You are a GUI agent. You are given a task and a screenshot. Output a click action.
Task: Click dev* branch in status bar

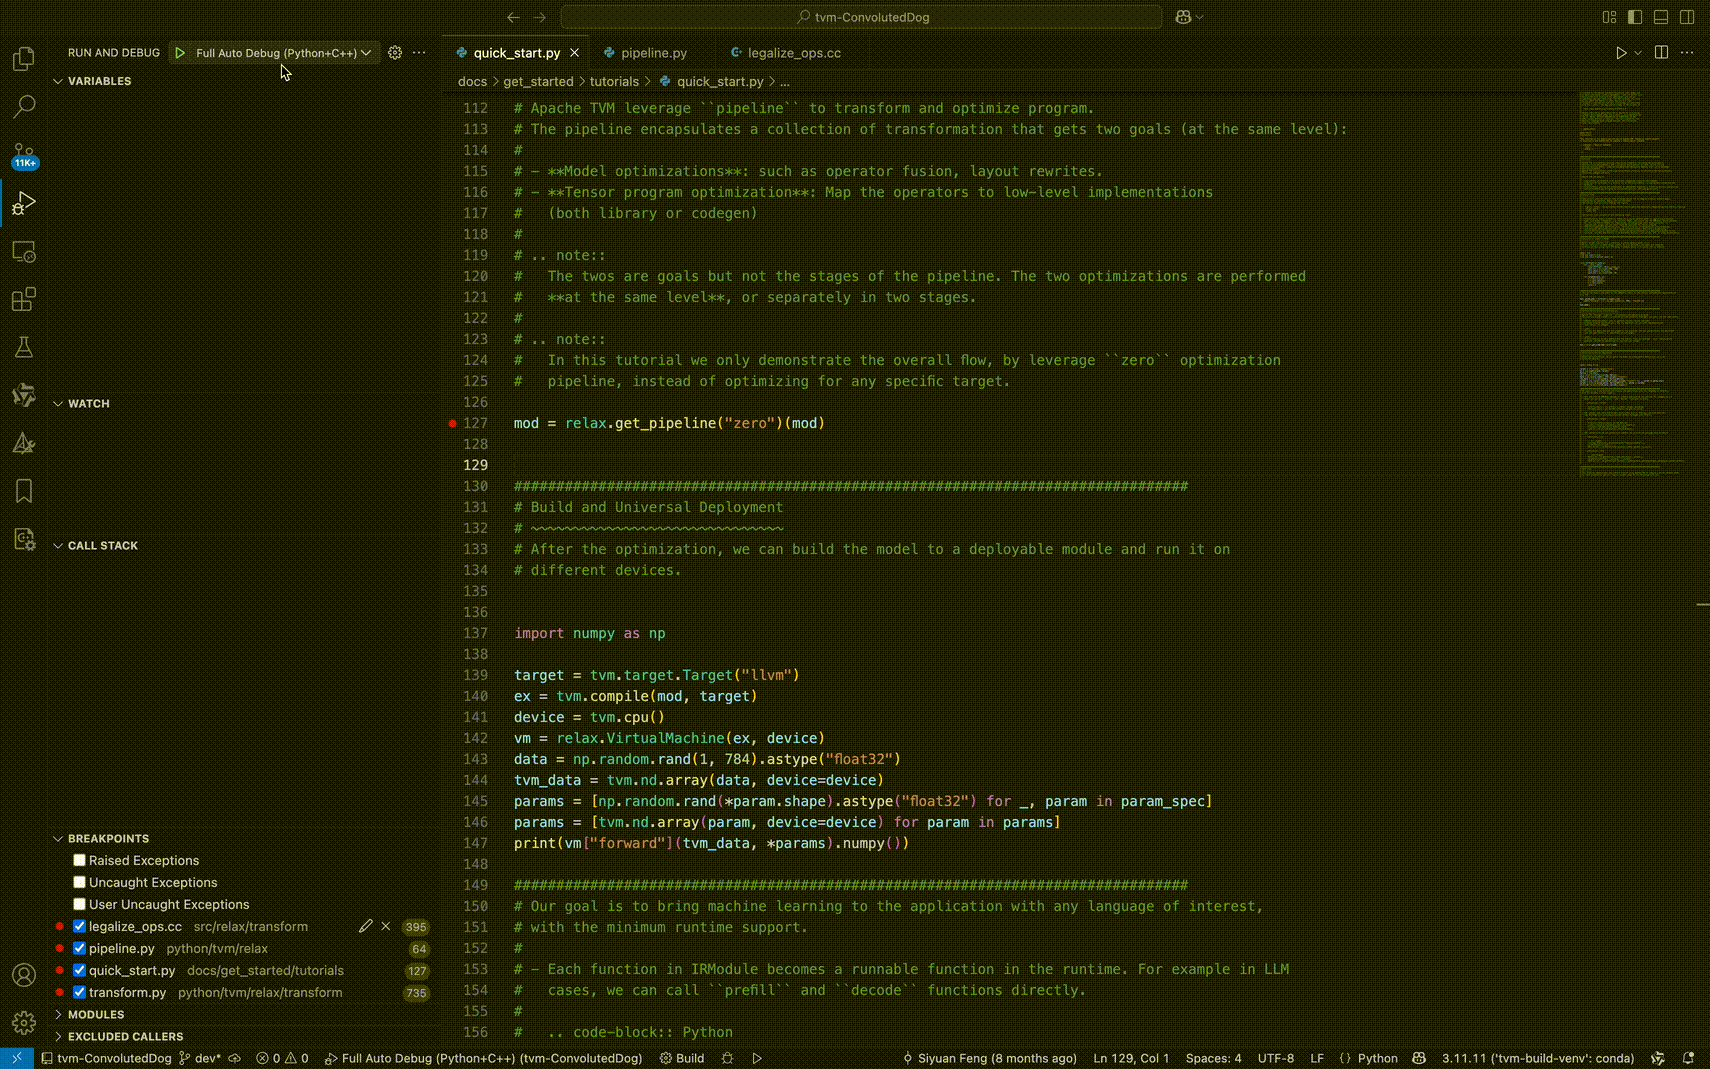click(200, 1058)
